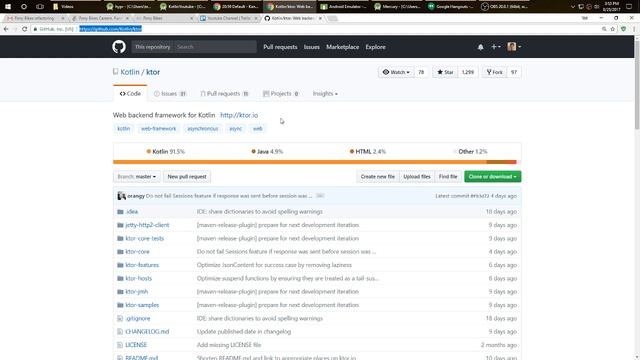Image resolution: width=640 pixels, height=360 pixels.
Task: Open GitHub home via Octocat logo
Action: (x=119, y=47)
